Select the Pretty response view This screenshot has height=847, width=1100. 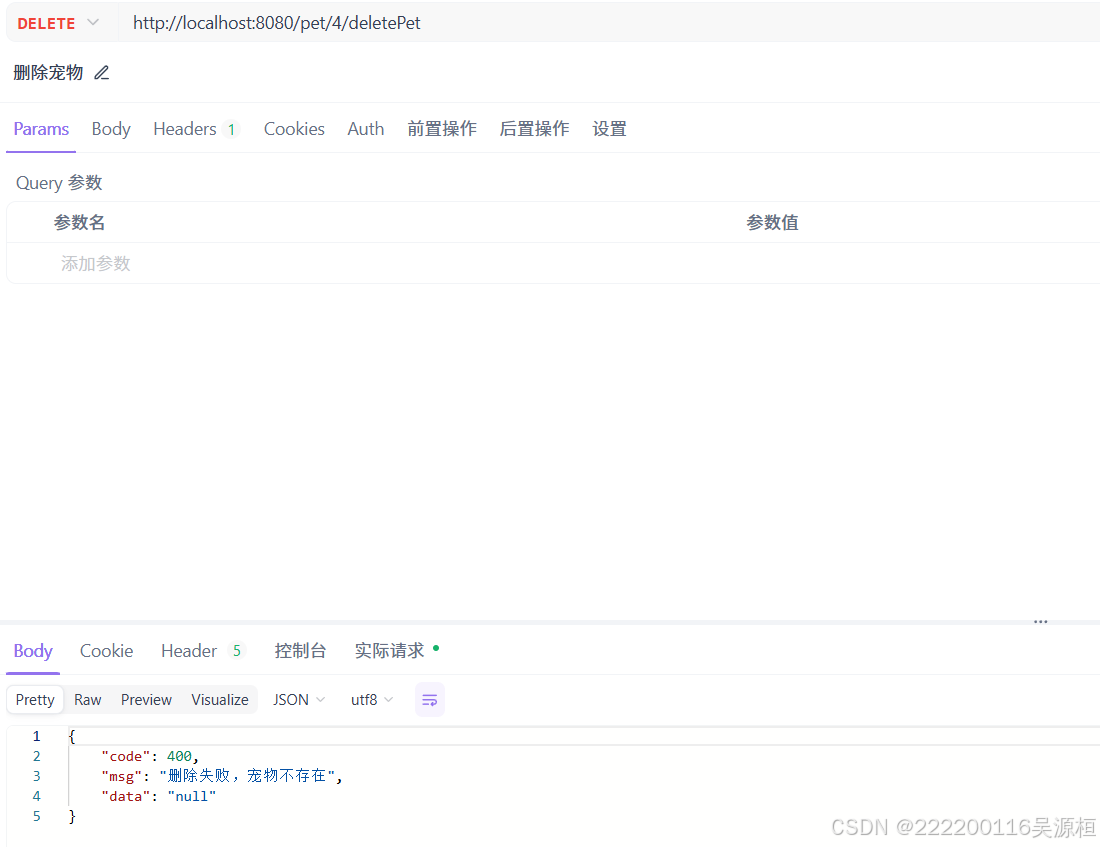pyautogui.click(x=34, y=699)
